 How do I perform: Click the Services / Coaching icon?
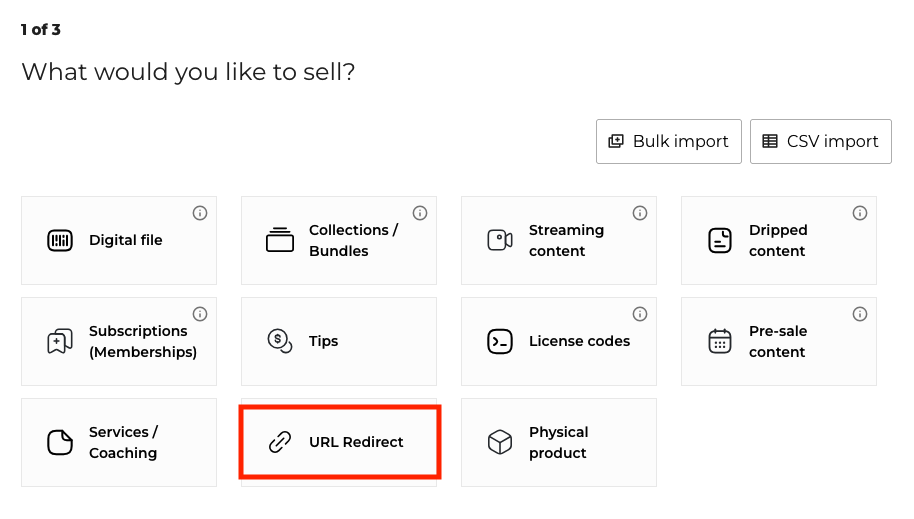(60, 442)
